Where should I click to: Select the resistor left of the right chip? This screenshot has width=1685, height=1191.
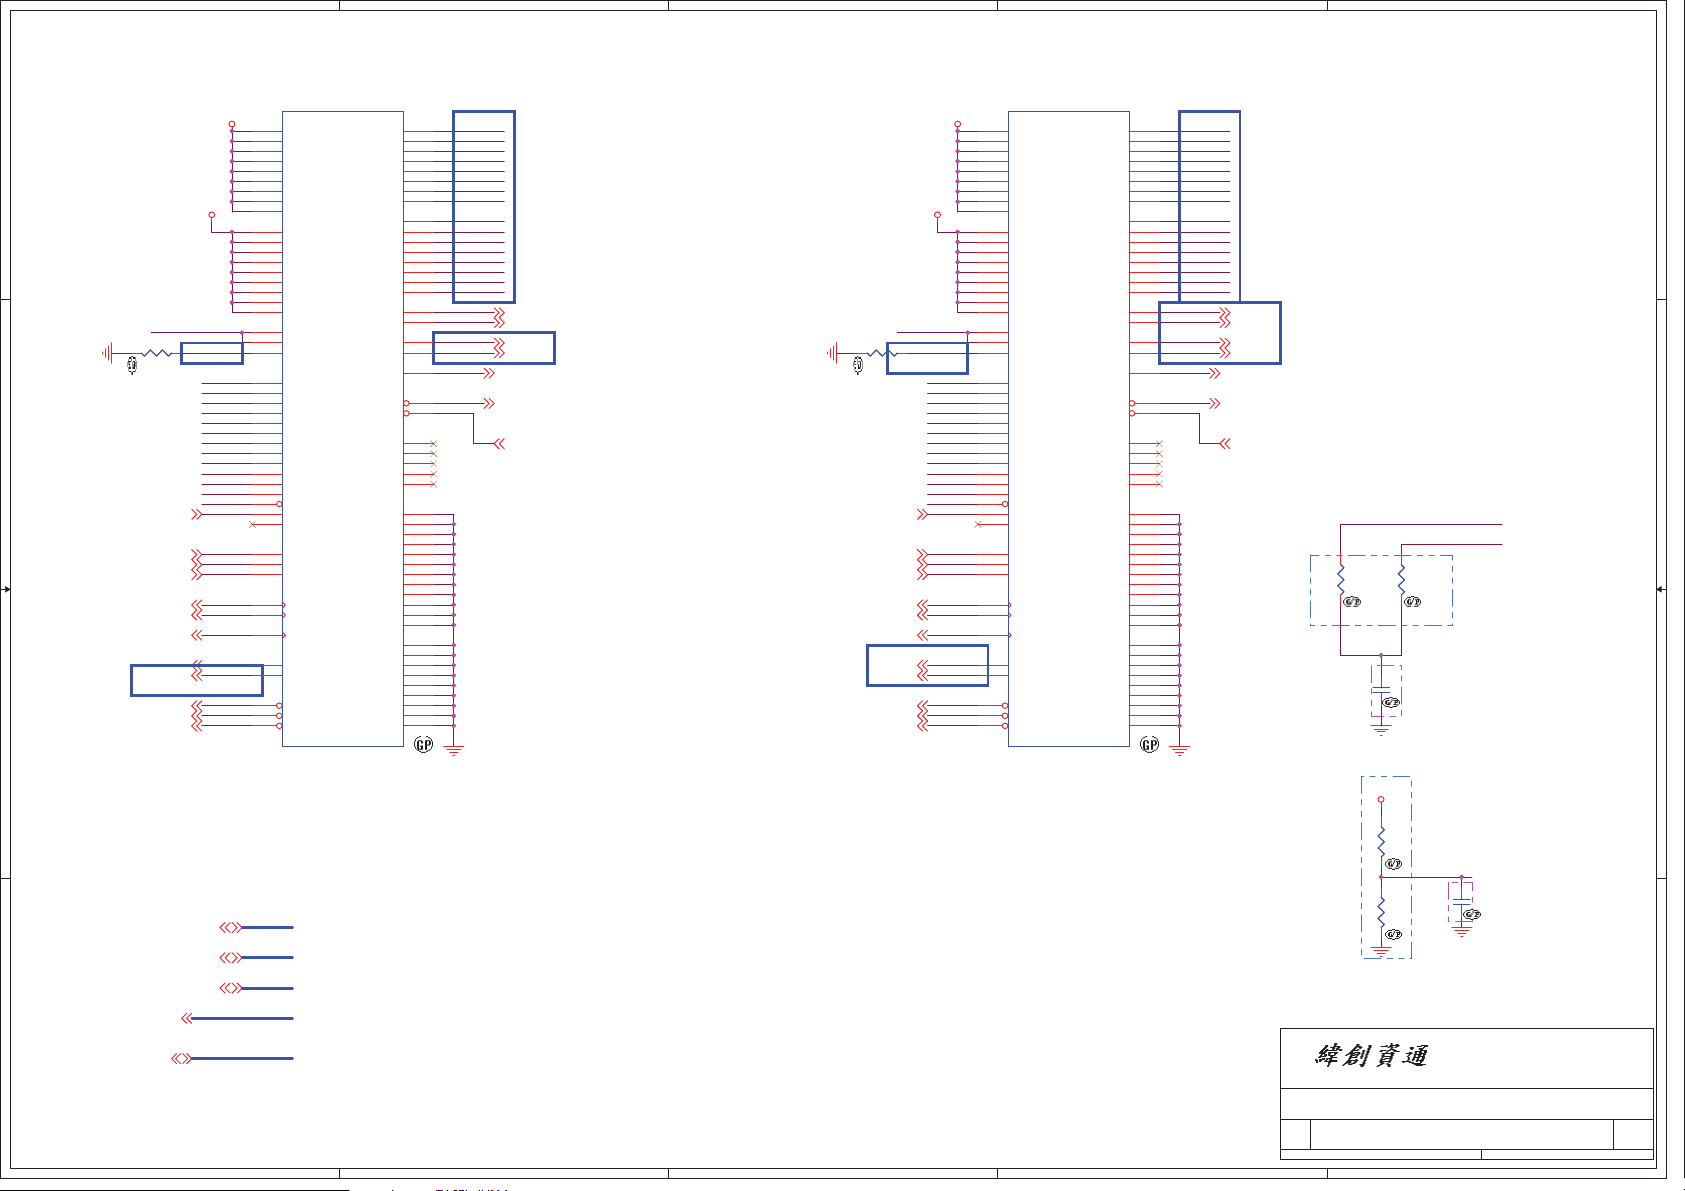pyautogui.click(x=882, y=353)
